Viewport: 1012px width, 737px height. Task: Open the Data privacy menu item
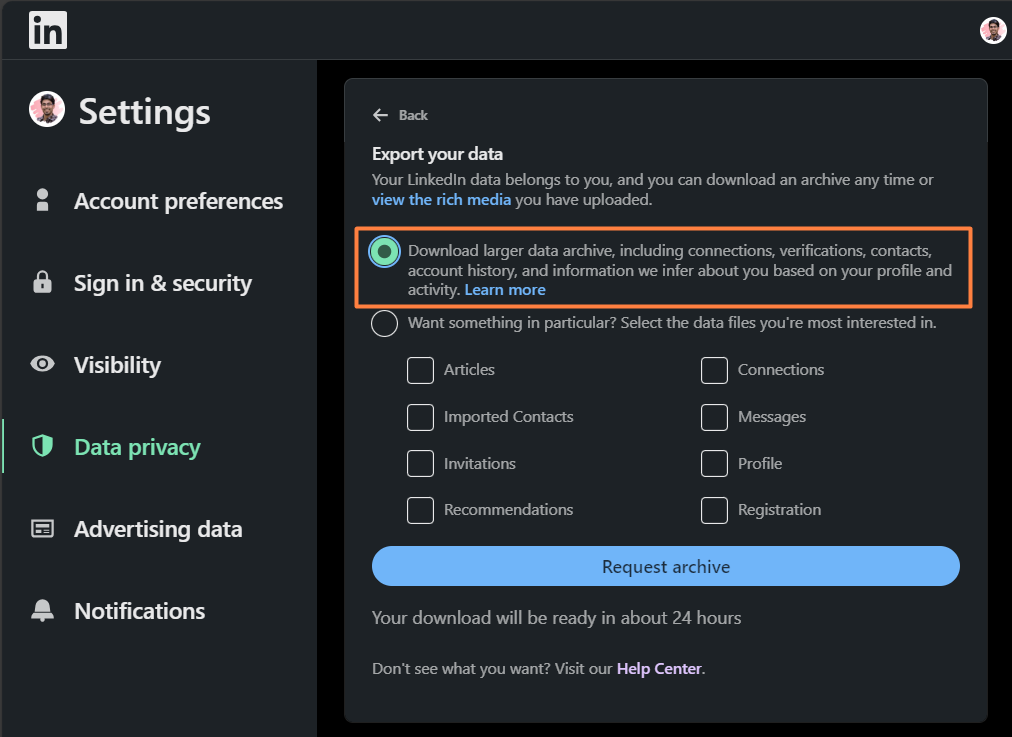point(136,447)
